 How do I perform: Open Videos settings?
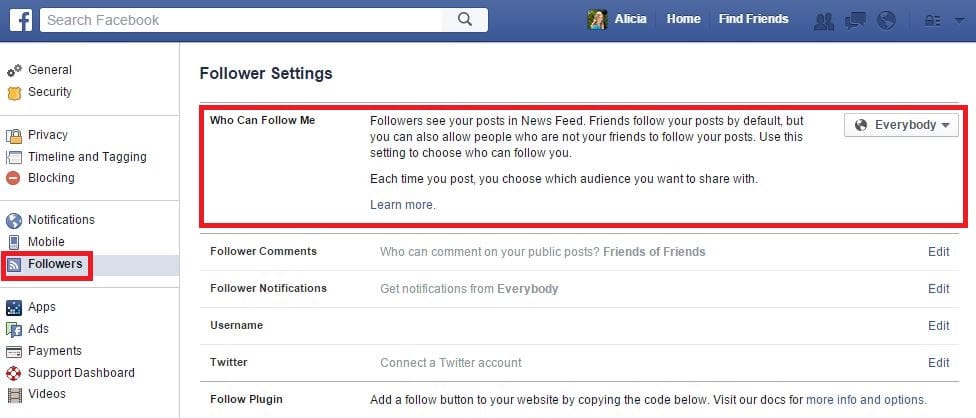tap(47, 394)
